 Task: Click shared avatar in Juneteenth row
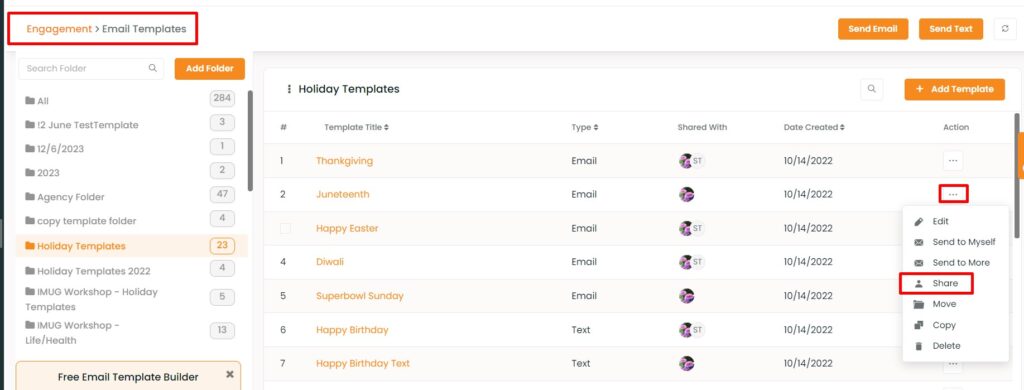(x=686, y=195)
